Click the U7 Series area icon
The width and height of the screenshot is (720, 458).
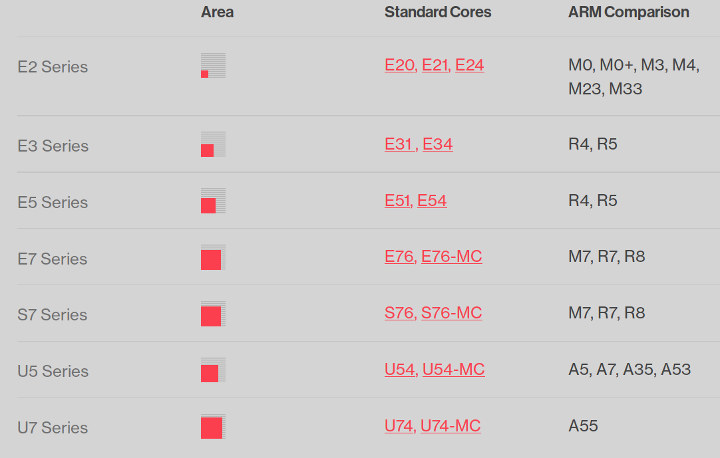[213, 427]
